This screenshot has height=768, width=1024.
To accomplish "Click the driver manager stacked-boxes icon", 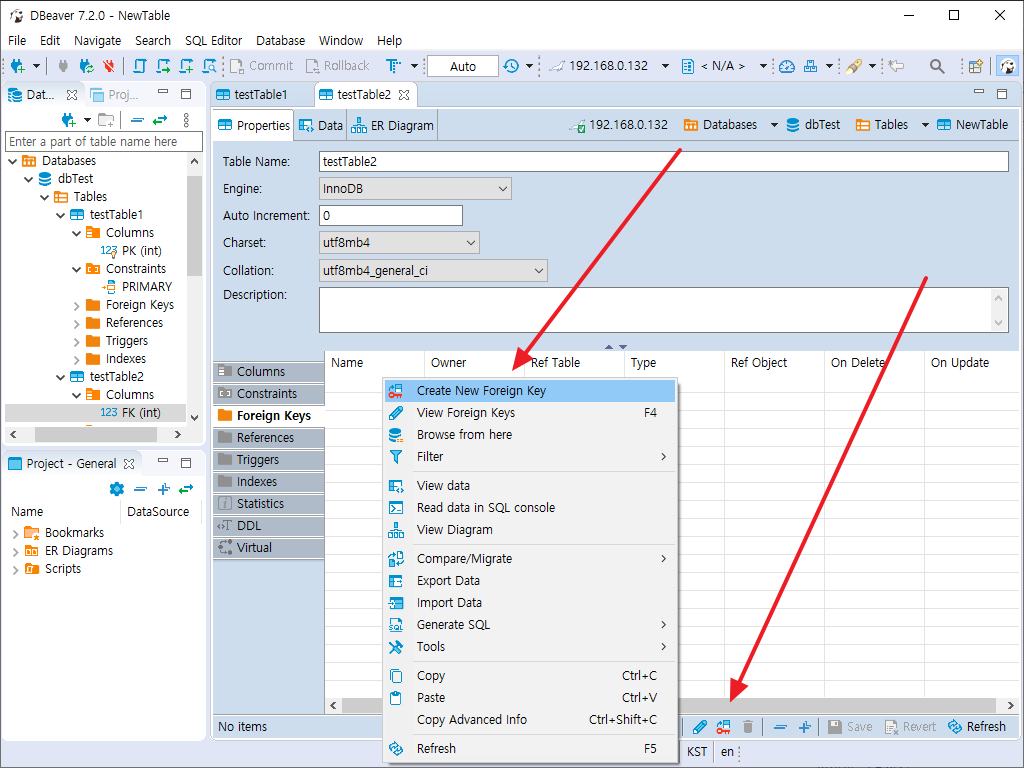I will [810, 66].
